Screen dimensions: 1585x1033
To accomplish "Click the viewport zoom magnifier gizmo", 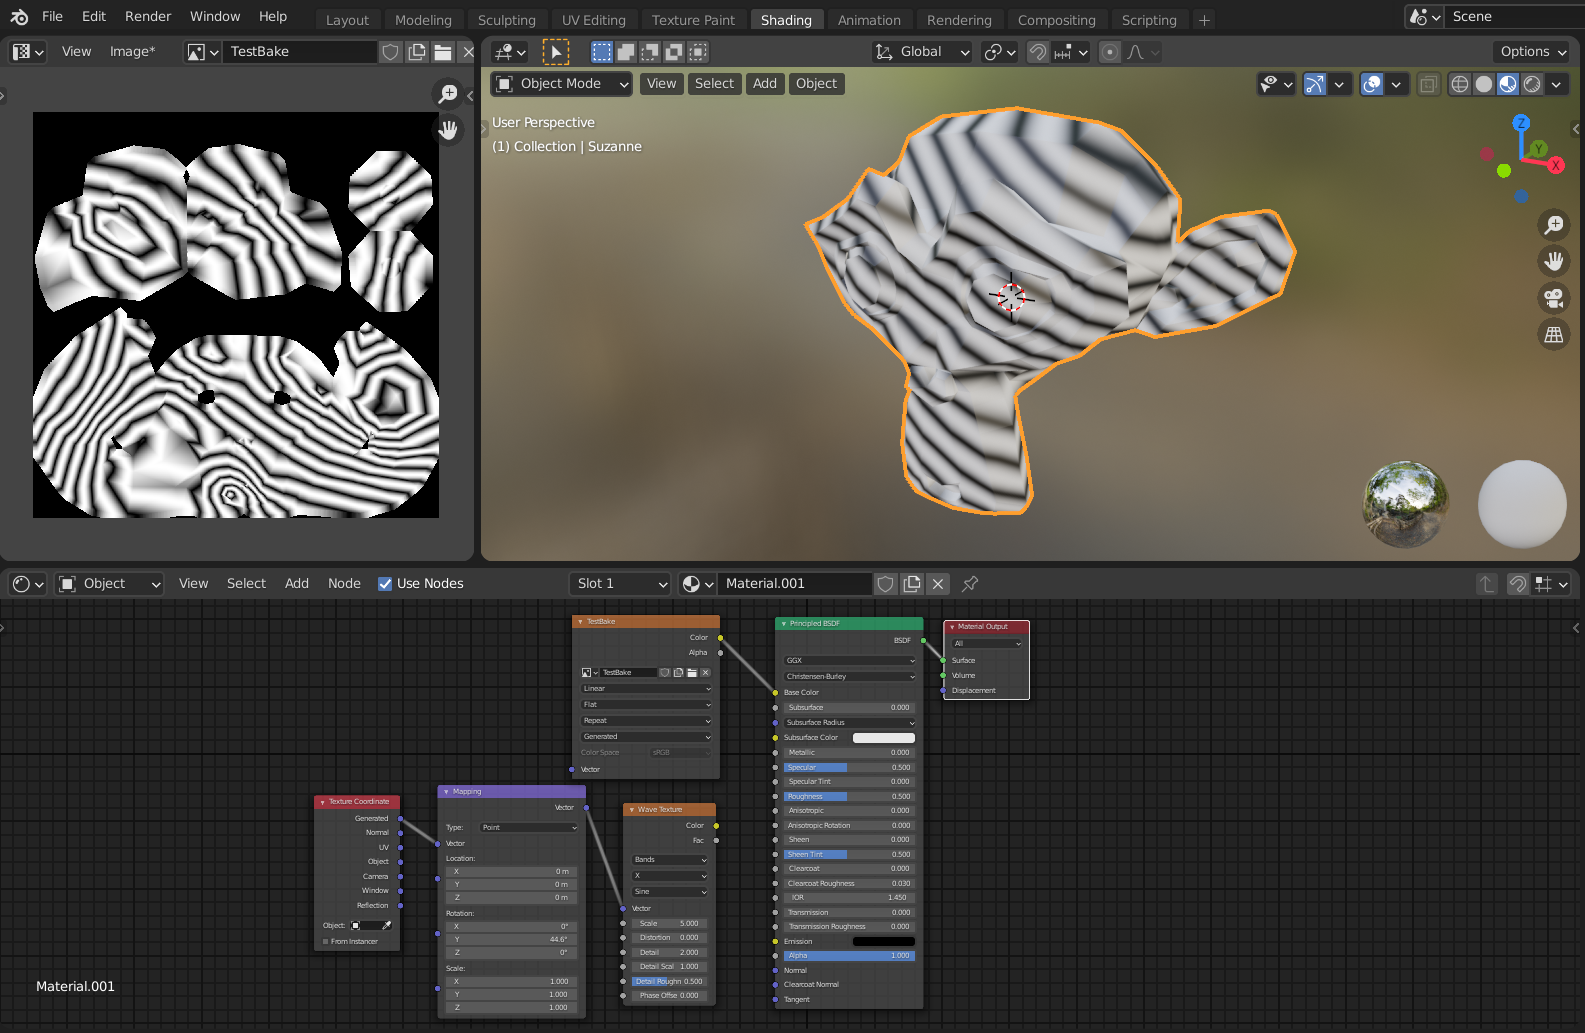I will 1554,225.
